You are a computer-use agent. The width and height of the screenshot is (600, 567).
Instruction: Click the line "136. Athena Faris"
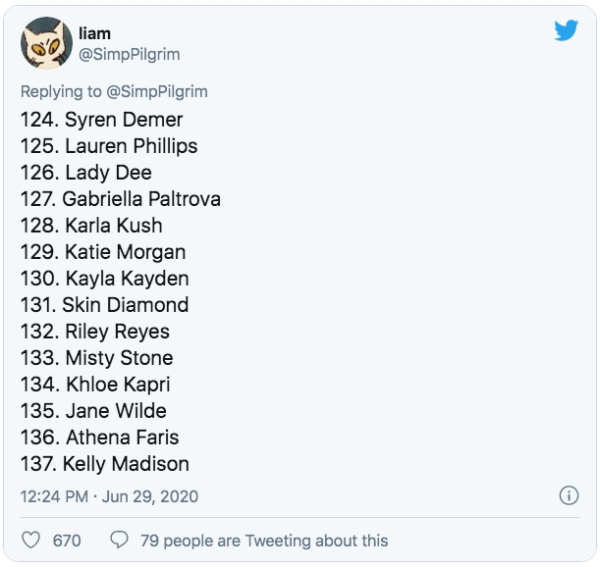98,437
